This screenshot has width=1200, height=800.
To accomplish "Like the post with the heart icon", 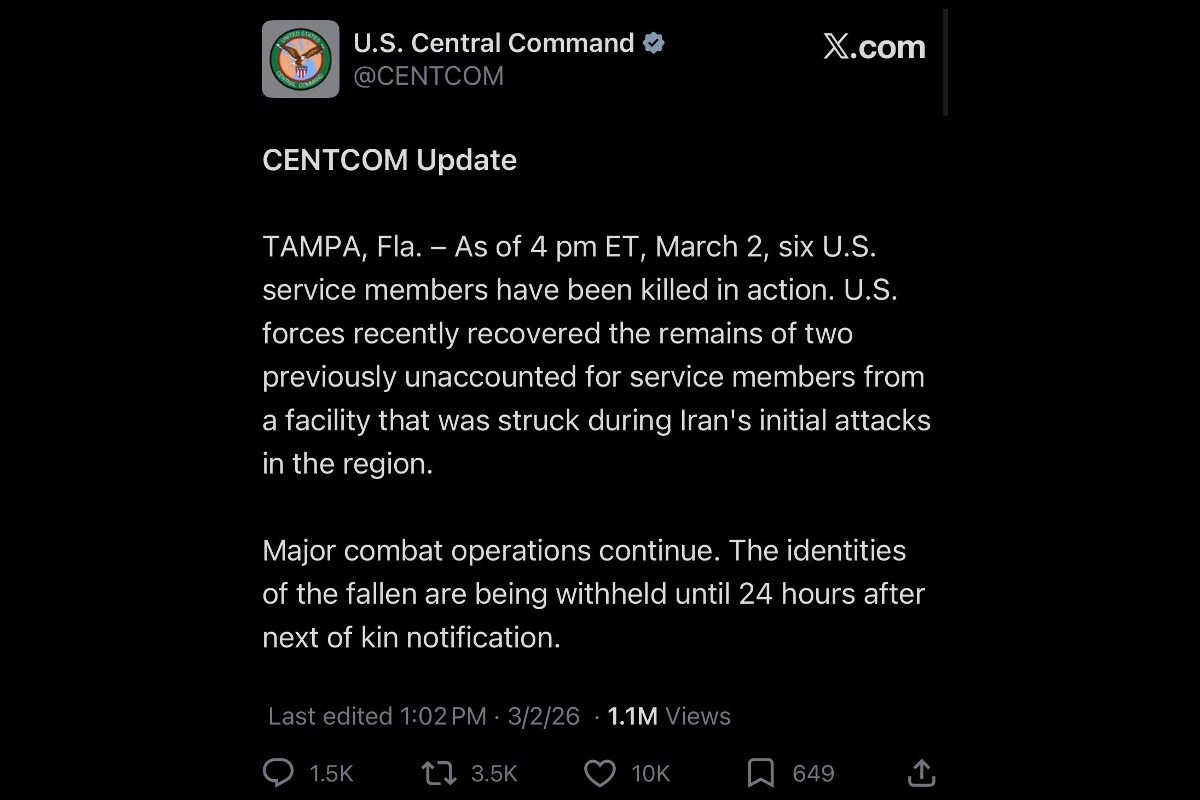I will (x=599, y=773).
